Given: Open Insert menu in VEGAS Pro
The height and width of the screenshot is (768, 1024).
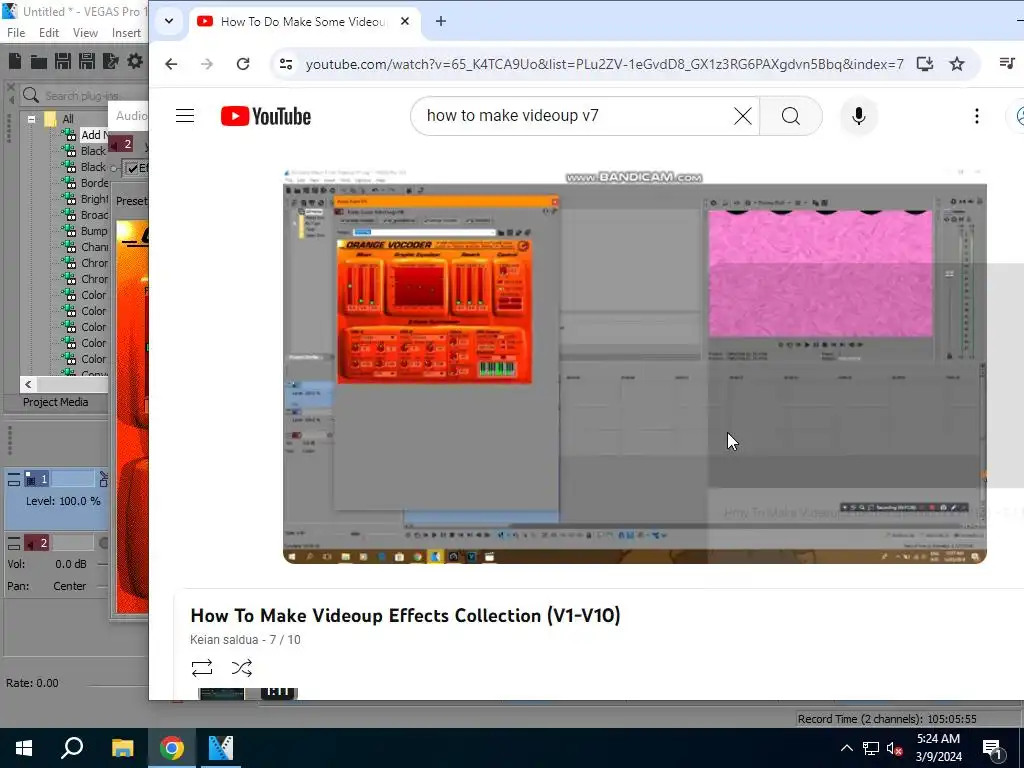Looking at the screenshot, I should (126, 33).
